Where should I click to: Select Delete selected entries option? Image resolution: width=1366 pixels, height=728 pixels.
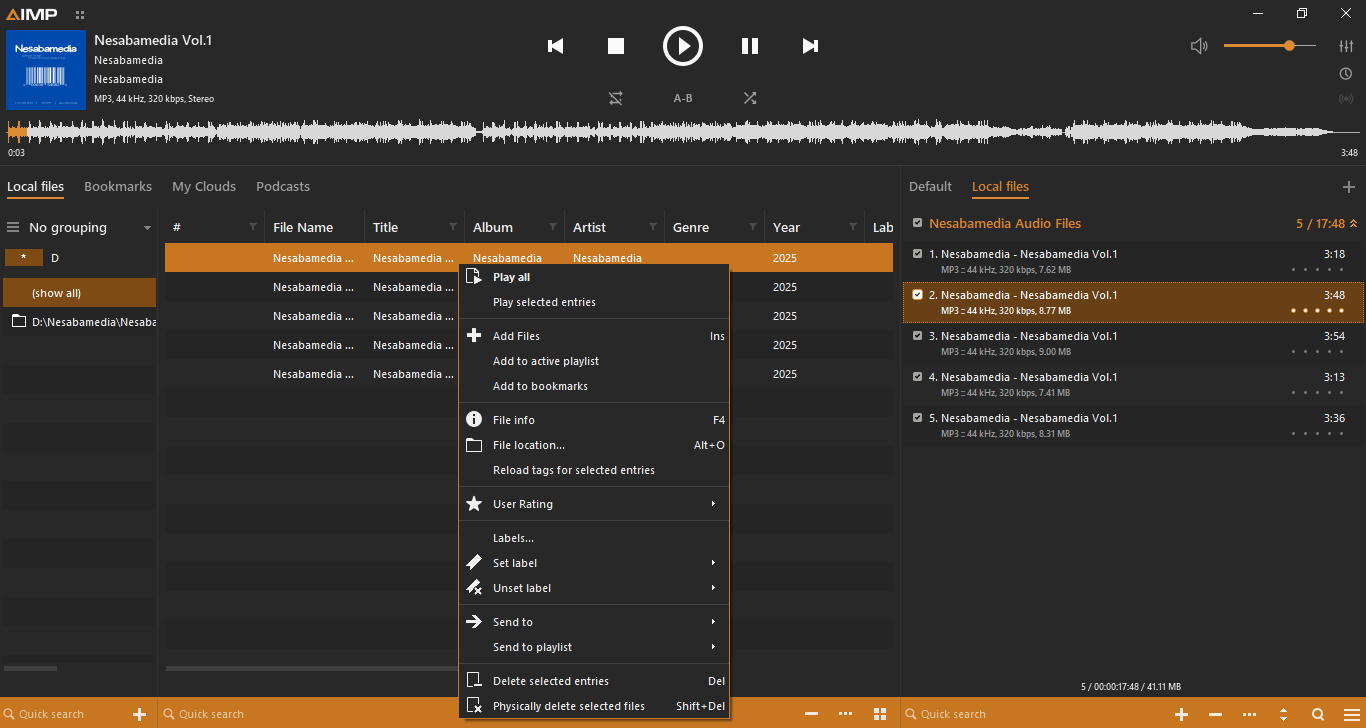coord(551,681)
